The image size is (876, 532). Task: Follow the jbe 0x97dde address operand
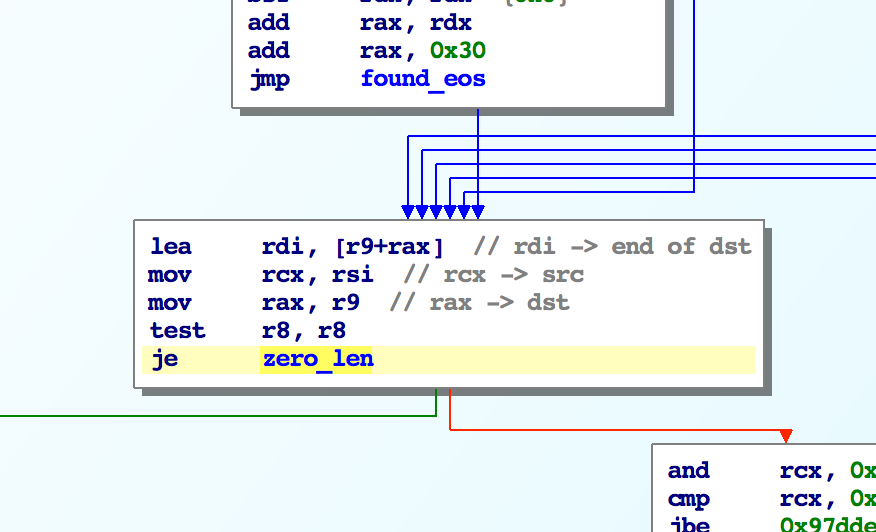pyautogui.click(x=827, y=526)
